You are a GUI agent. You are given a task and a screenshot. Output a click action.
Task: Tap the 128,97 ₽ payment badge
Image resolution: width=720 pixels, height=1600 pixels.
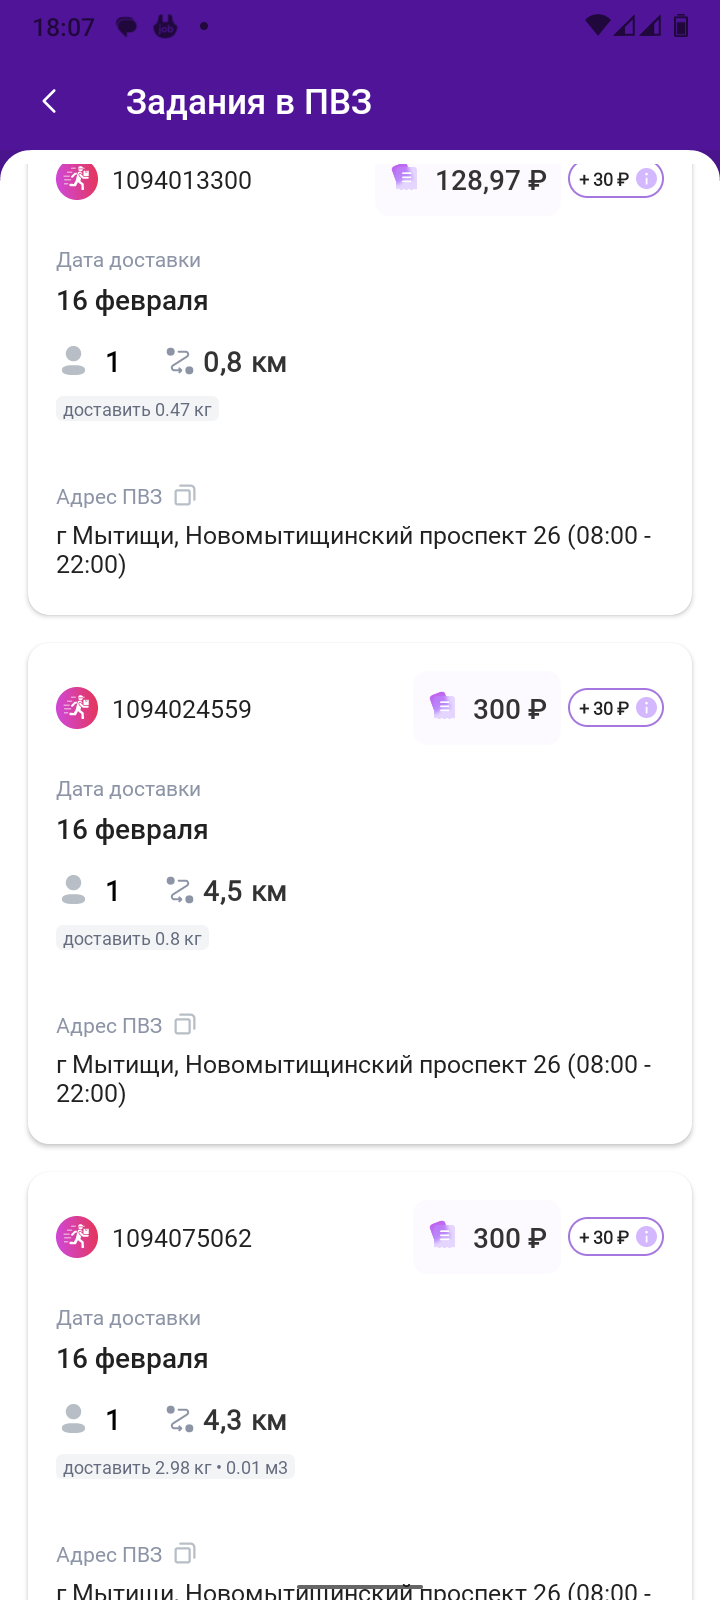click(468, 182)
